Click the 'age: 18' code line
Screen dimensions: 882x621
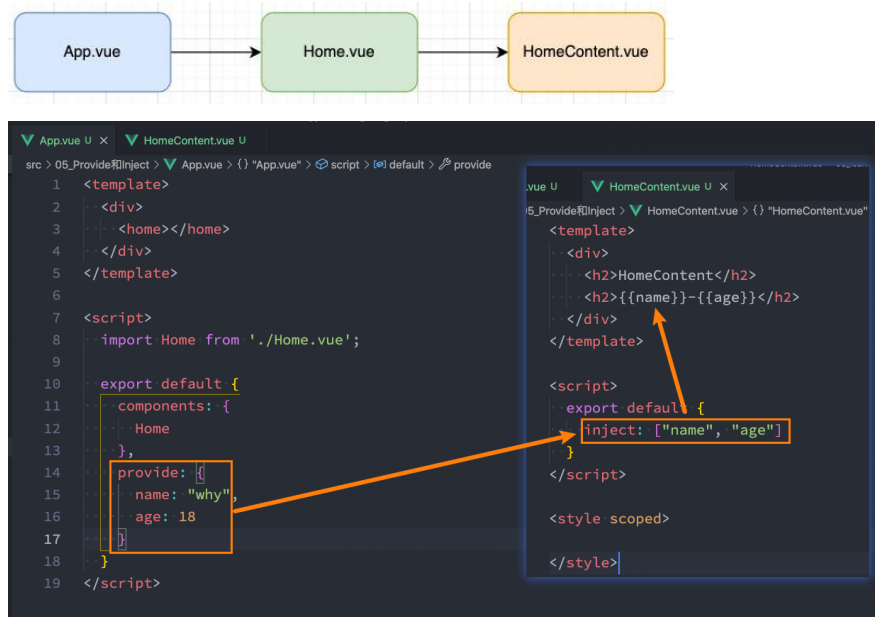point(165,517)
